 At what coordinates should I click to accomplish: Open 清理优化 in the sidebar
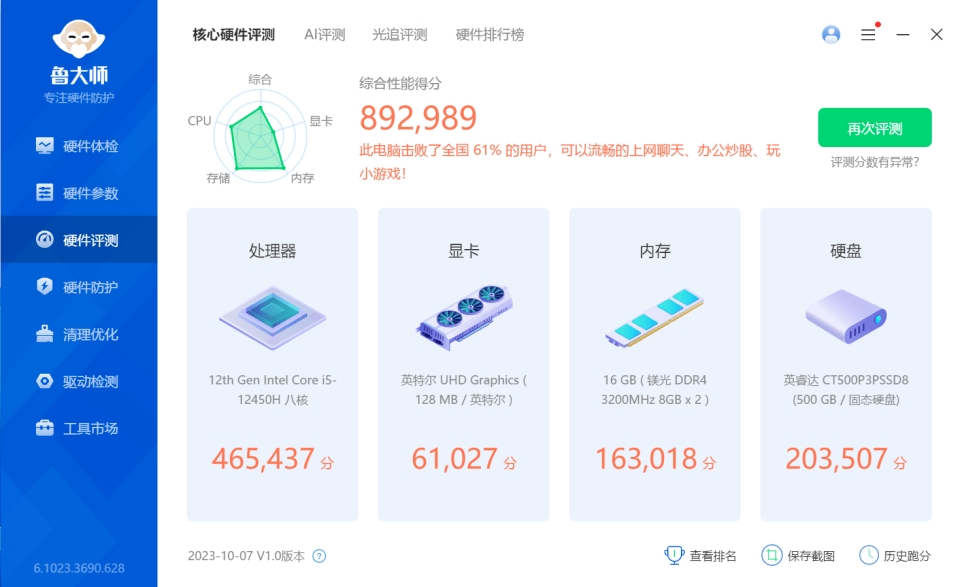coord(79,334)
